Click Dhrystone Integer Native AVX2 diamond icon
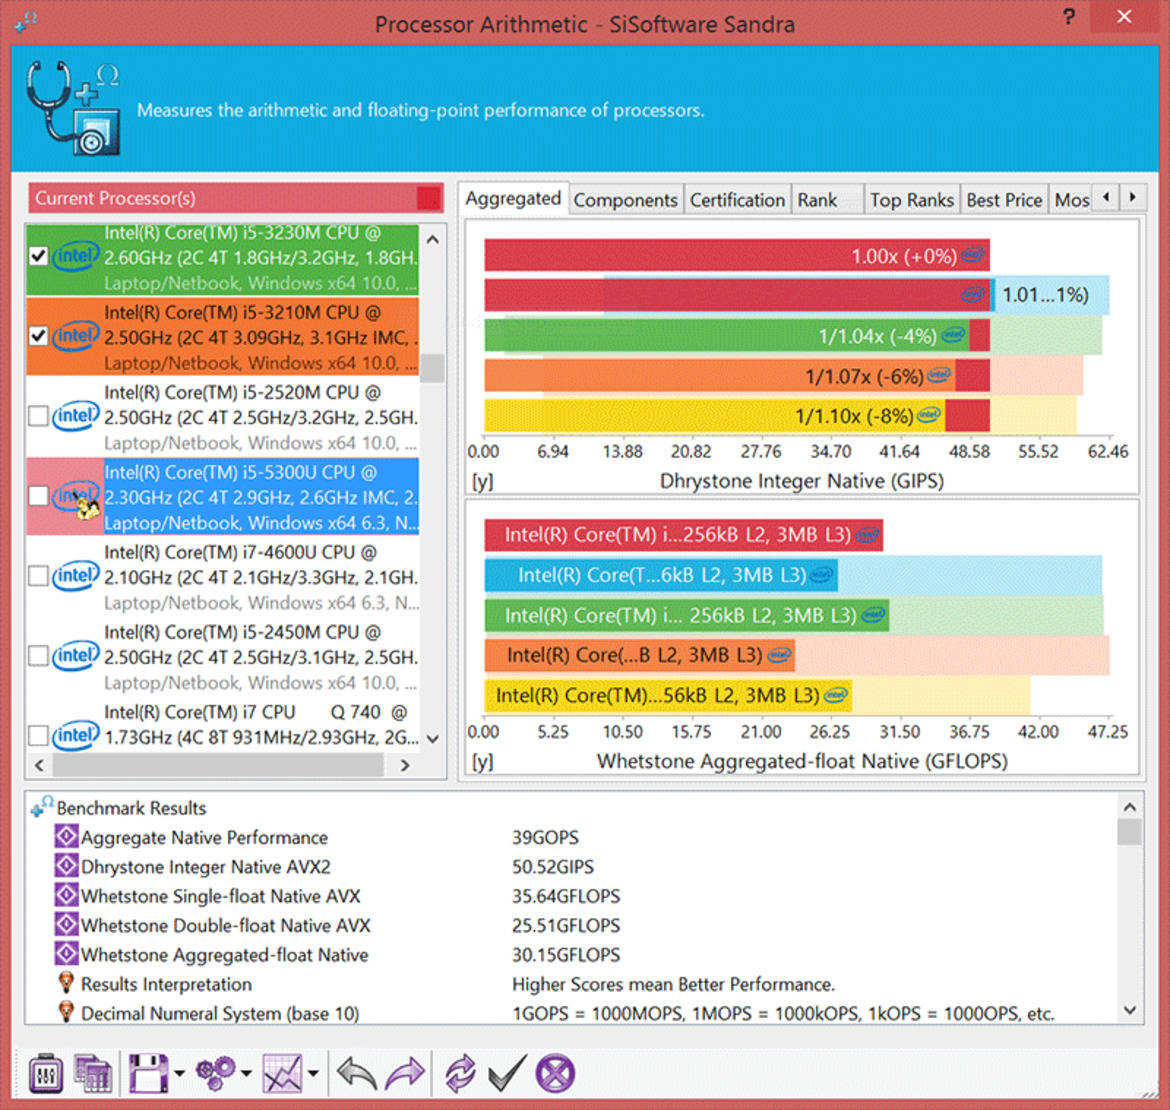Viewport: 1170px width, 1110px height. coord(66,866)
